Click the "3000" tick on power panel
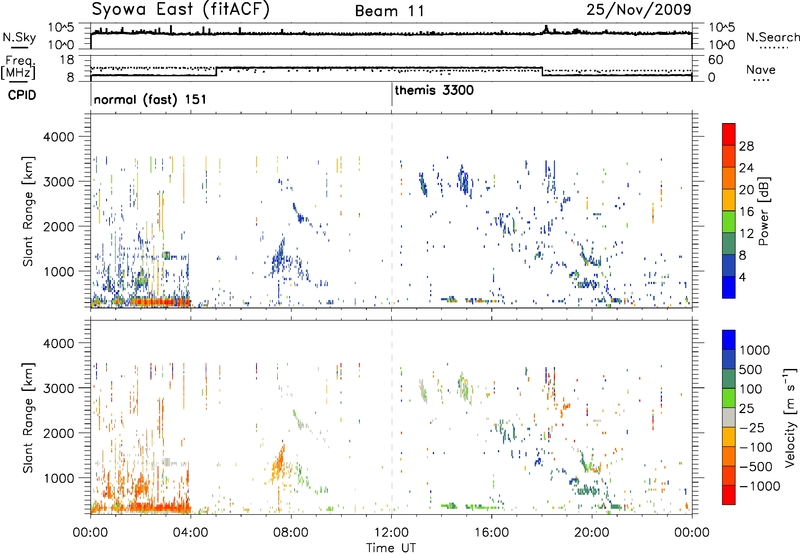 pos(59,182)
